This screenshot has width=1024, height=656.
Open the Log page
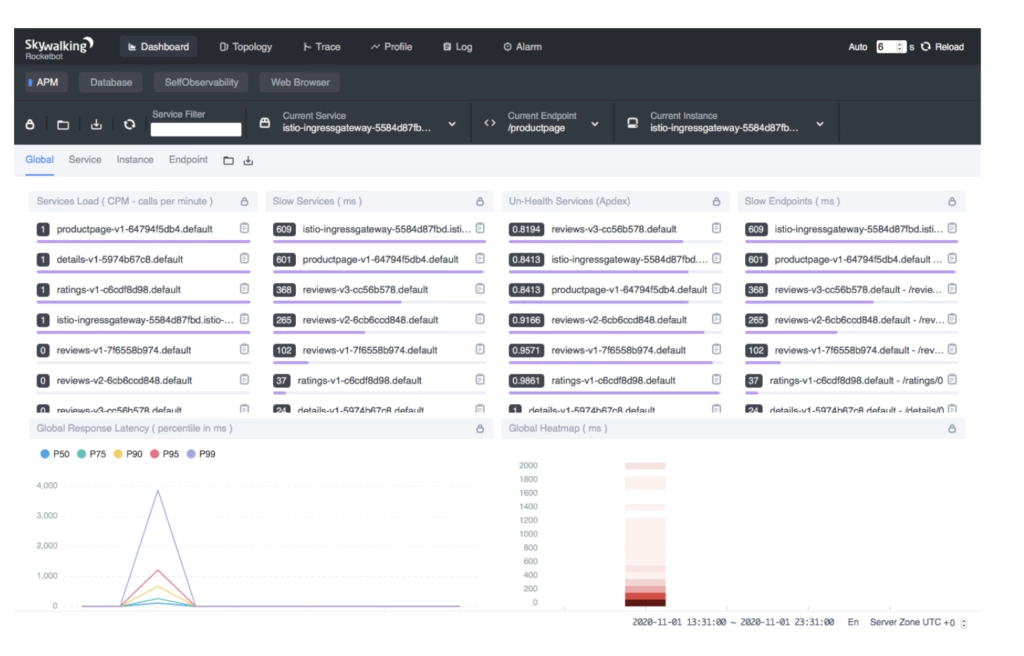457,47
